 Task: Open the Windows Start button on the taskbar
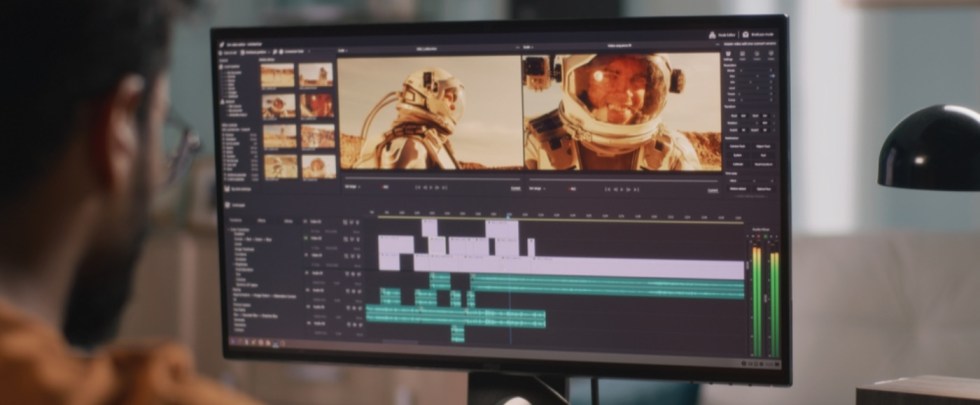coord(234,342)
